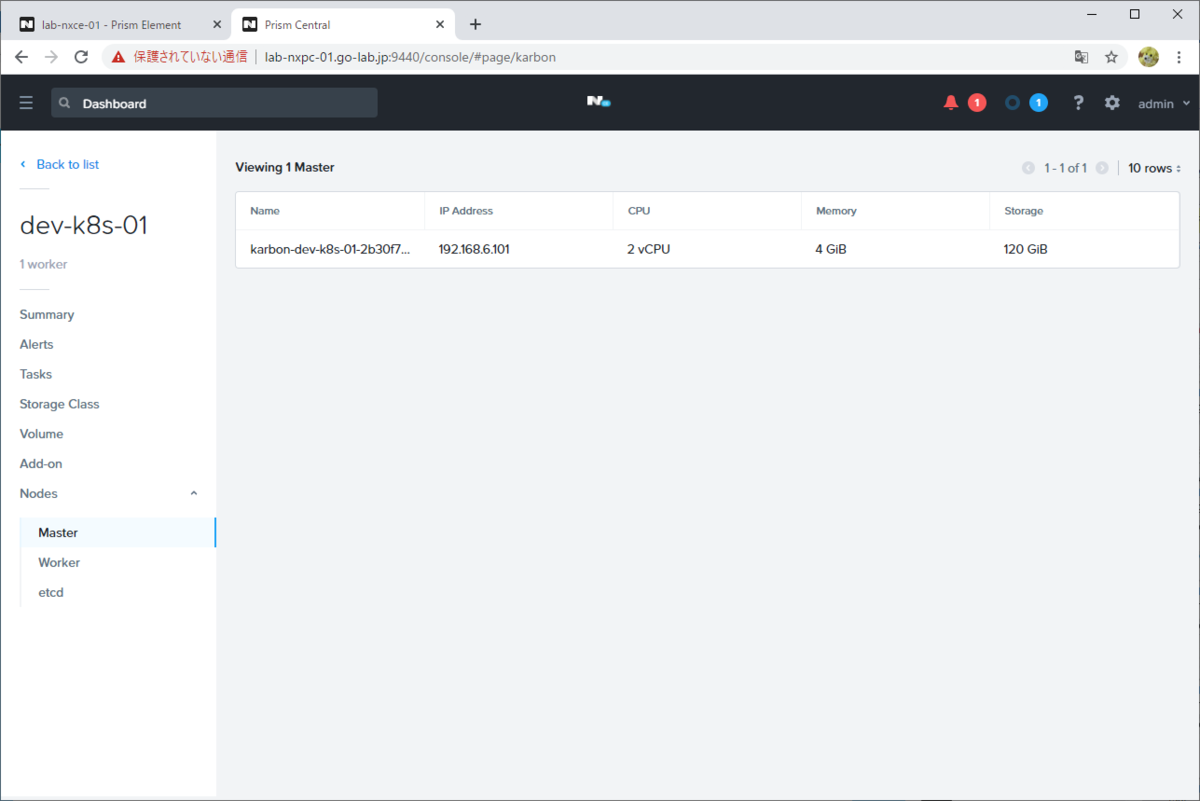Click the 2 vCPU cell

tap(649, 249)
